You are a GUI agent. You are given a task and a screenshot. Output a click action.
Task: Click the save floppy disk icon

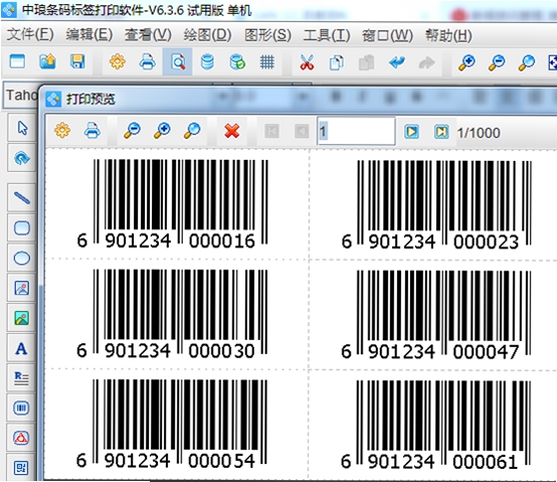click(77, 62)
